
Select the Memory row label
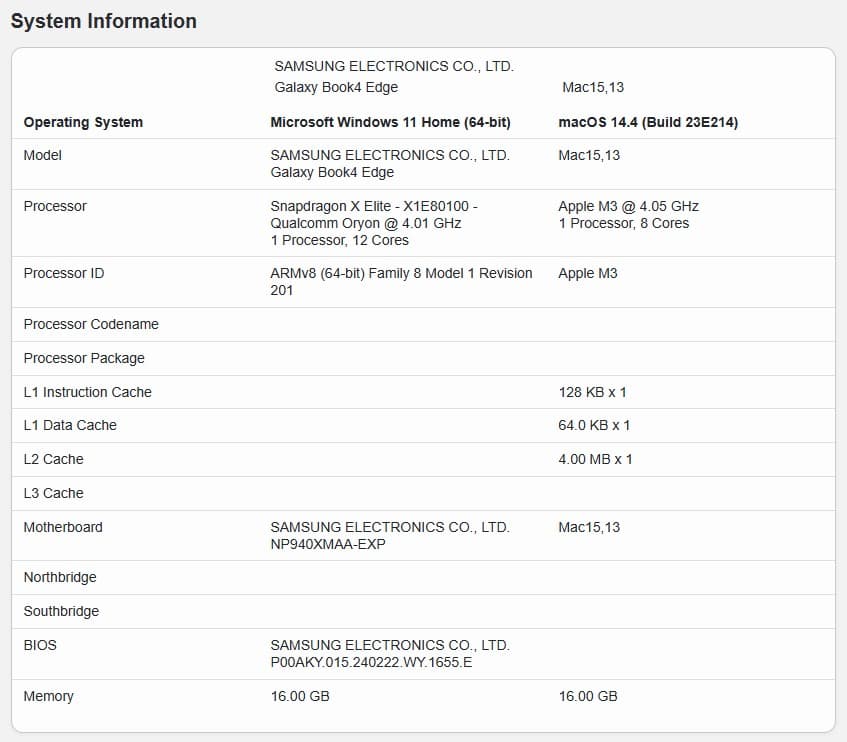coord(49,696)
